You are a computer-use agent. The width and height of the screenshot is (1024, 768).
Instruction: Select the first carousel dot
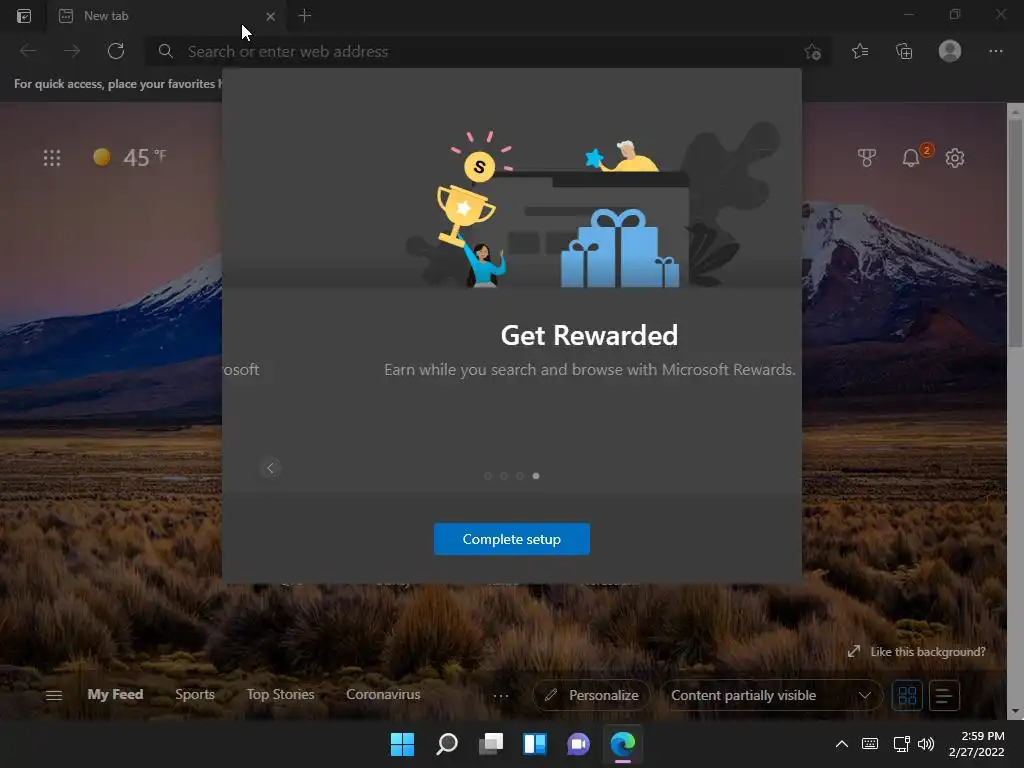[487, 475]
